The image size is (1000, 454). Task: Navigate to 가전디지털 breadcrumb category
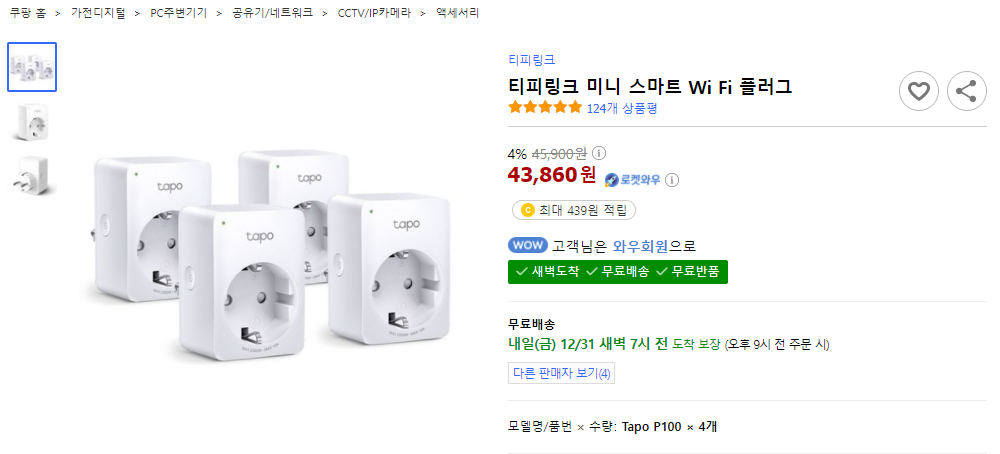98,13
